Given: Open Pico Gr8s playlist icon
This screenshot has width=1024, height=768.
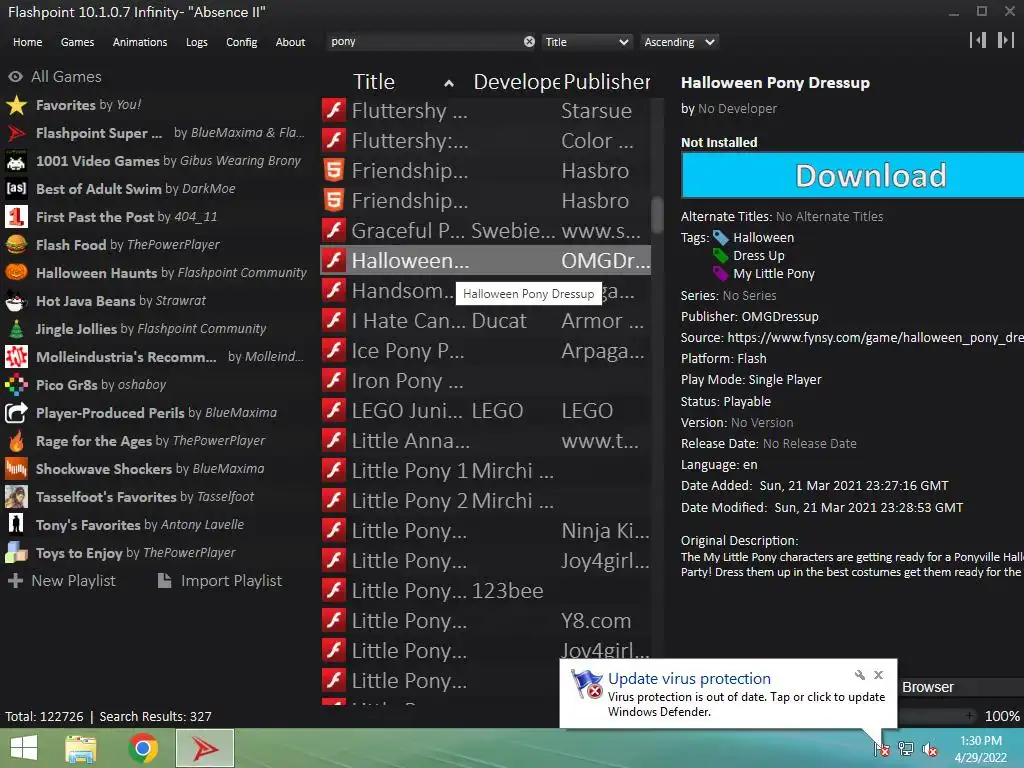Looking at the screenshot, I should (x=16, y=385).
